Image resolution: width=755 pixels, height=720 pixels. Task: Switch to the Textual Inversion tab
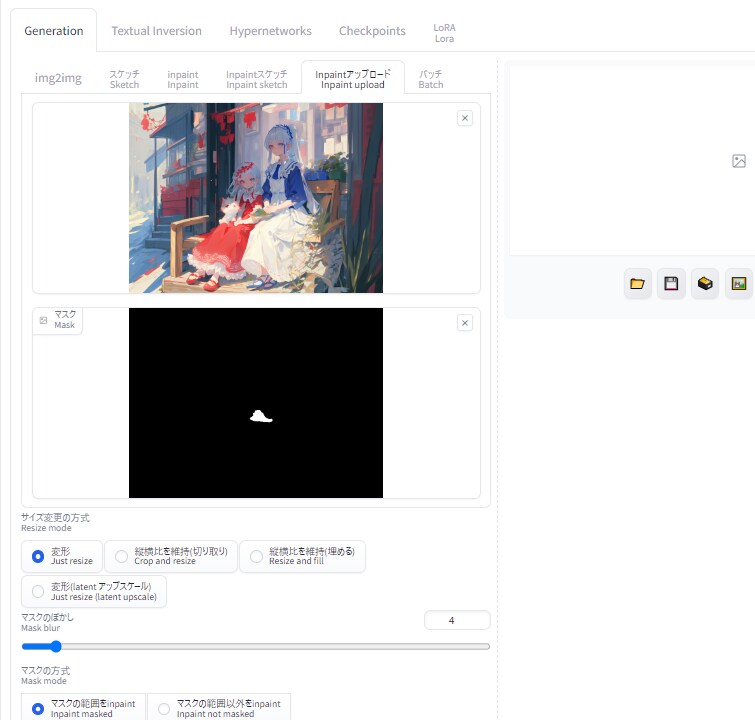point(156,31)
